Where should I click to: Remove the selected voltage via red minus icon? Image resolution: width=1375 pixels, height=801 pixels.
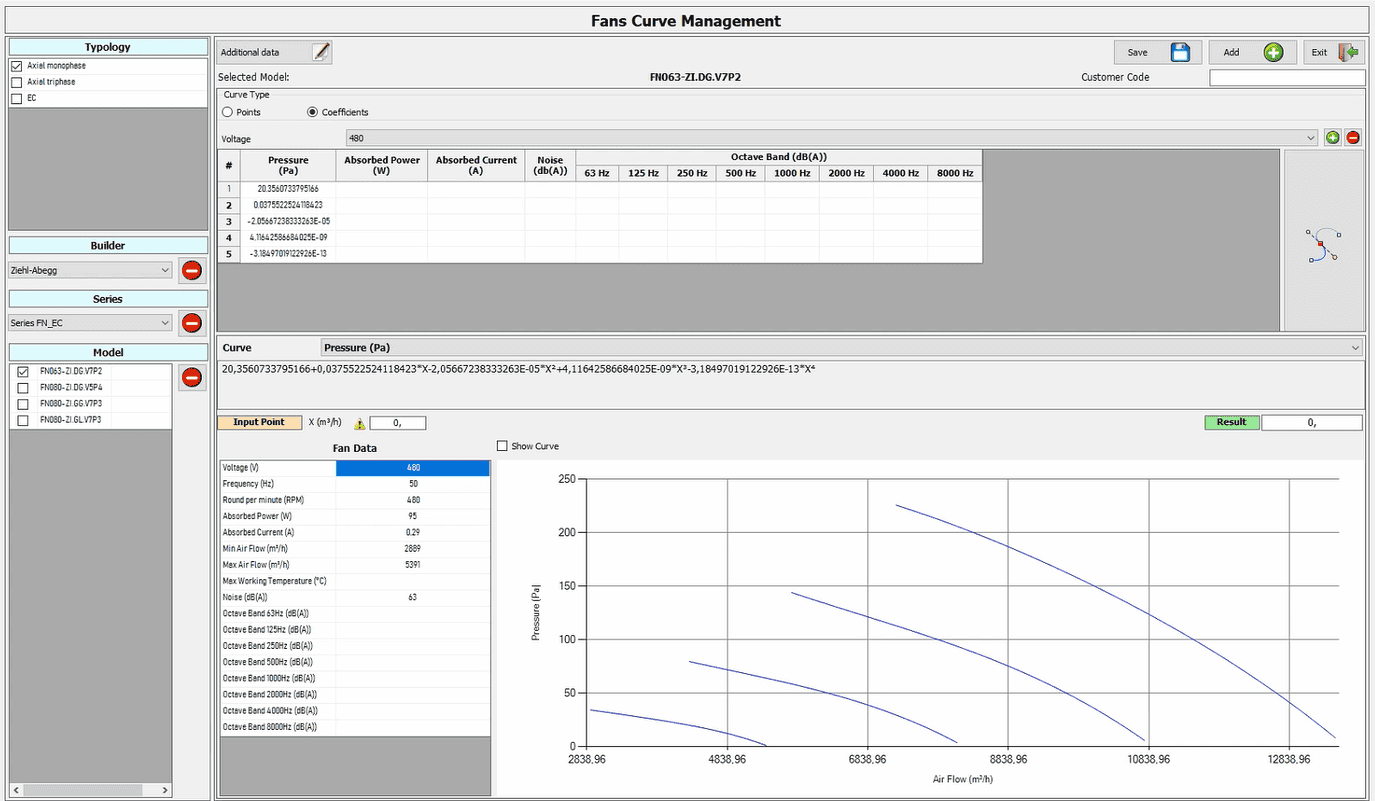(x=1352, y=137)
